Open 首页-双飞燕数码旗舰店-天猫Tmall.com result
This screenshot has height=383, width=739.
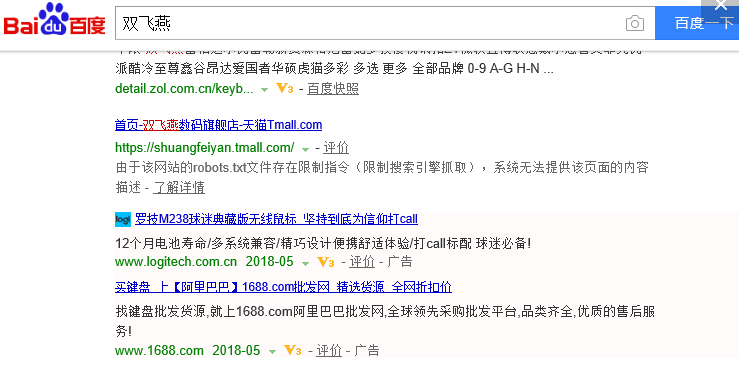point(218,125)
